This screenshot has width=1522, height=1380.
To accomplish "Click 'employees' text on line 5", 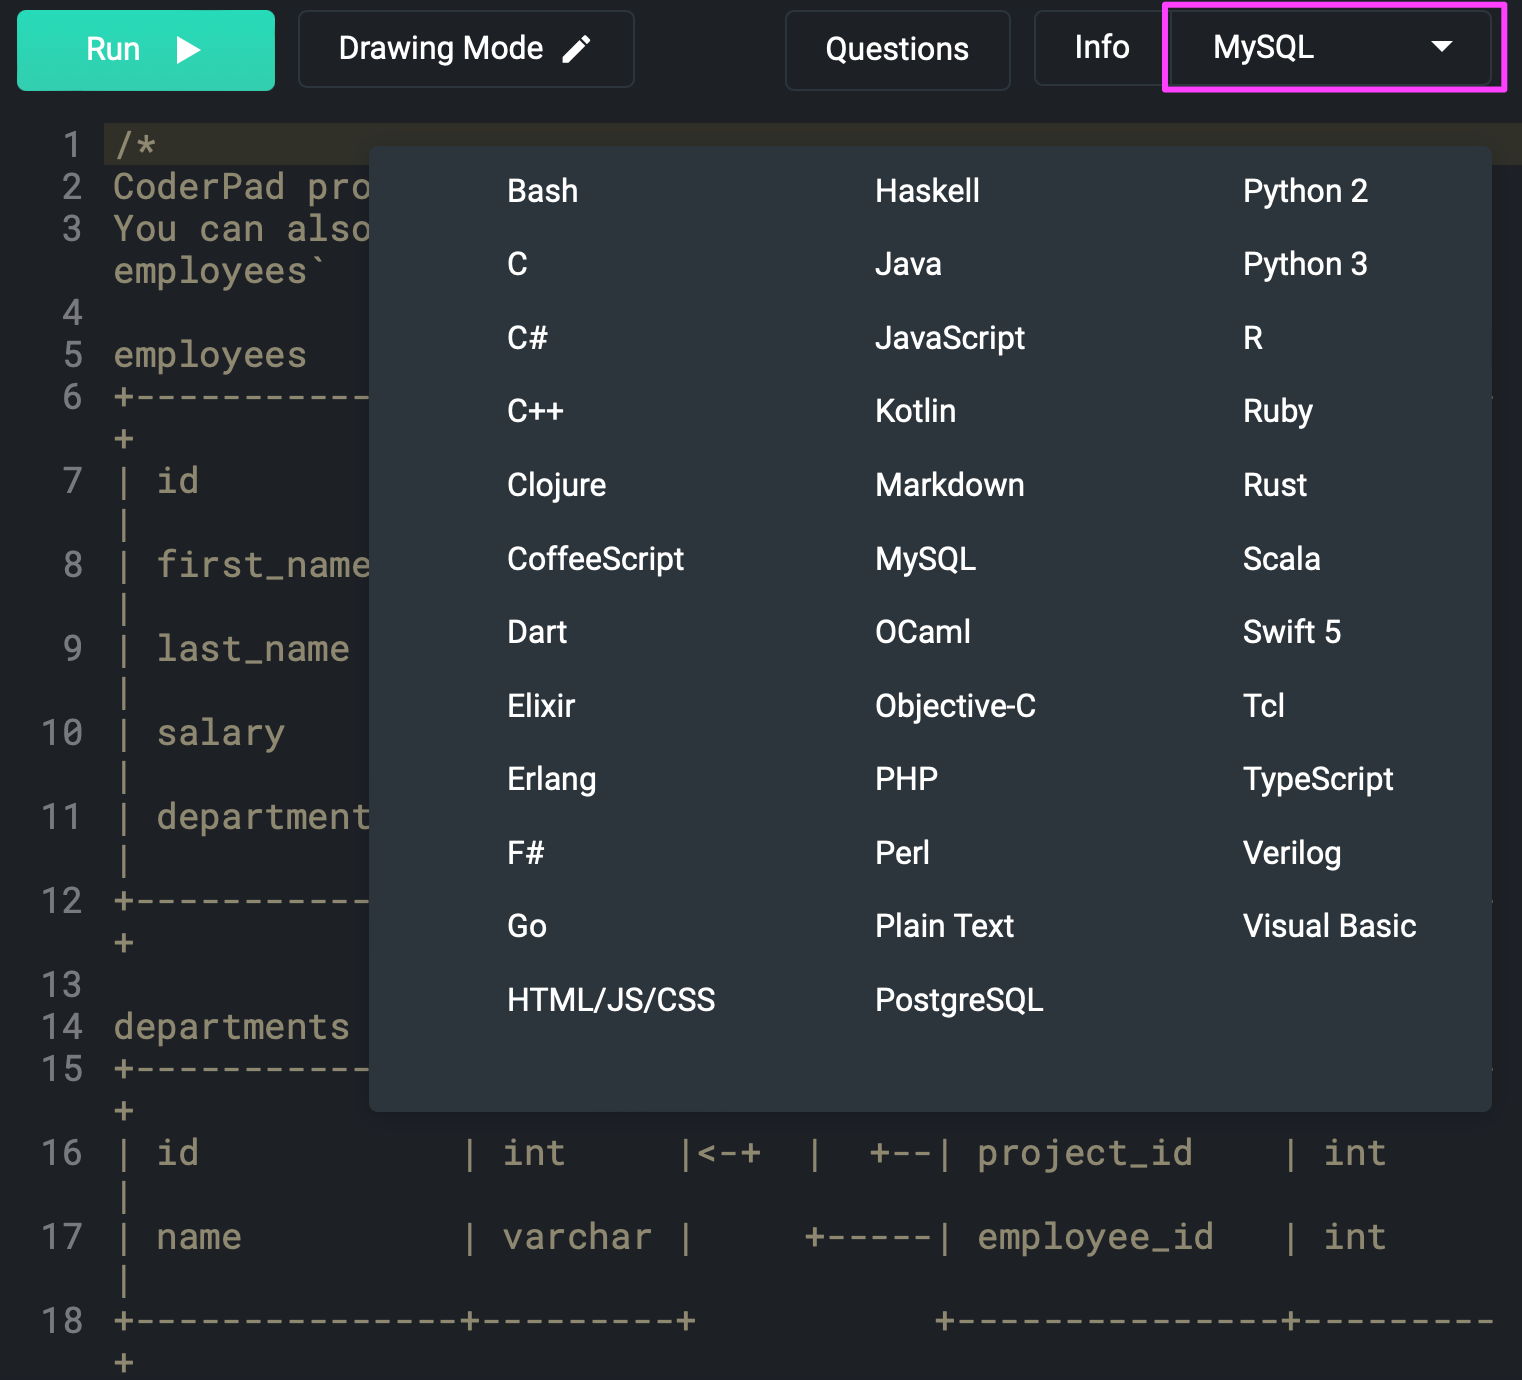I will click(210, 355).
